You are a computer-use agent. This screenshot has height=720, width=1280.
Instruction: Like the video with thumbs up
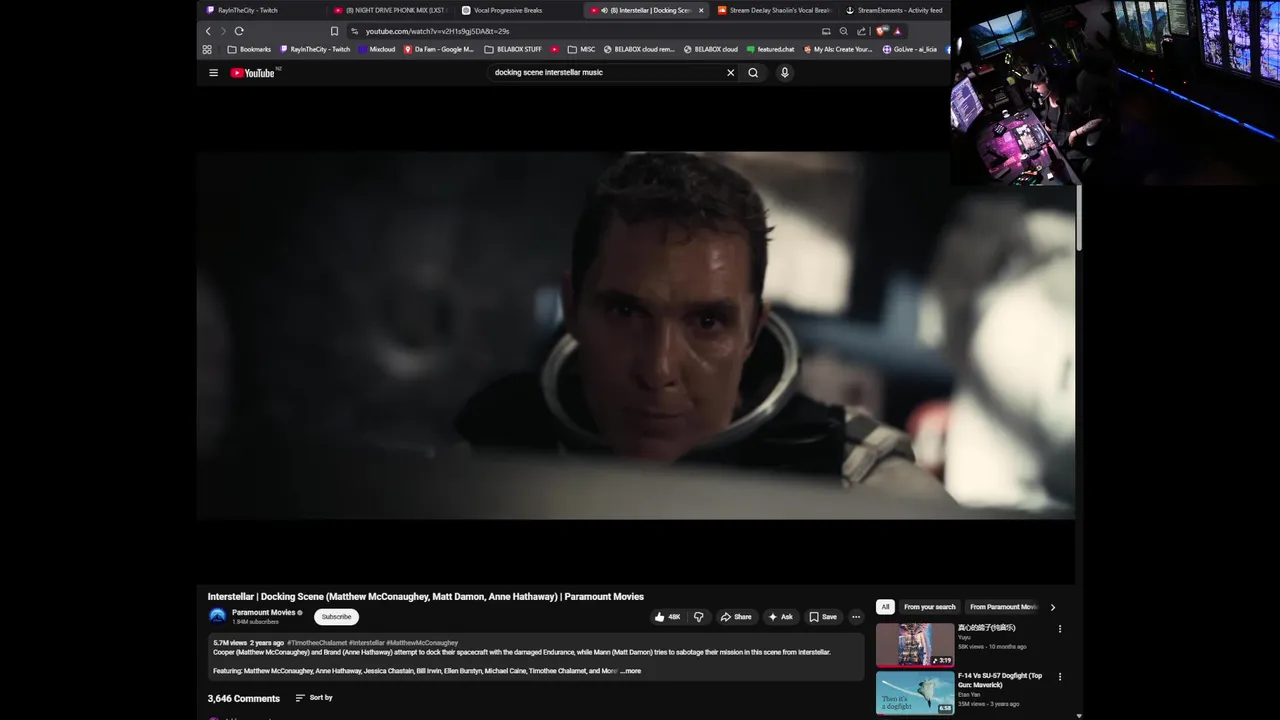pos(667,617)
